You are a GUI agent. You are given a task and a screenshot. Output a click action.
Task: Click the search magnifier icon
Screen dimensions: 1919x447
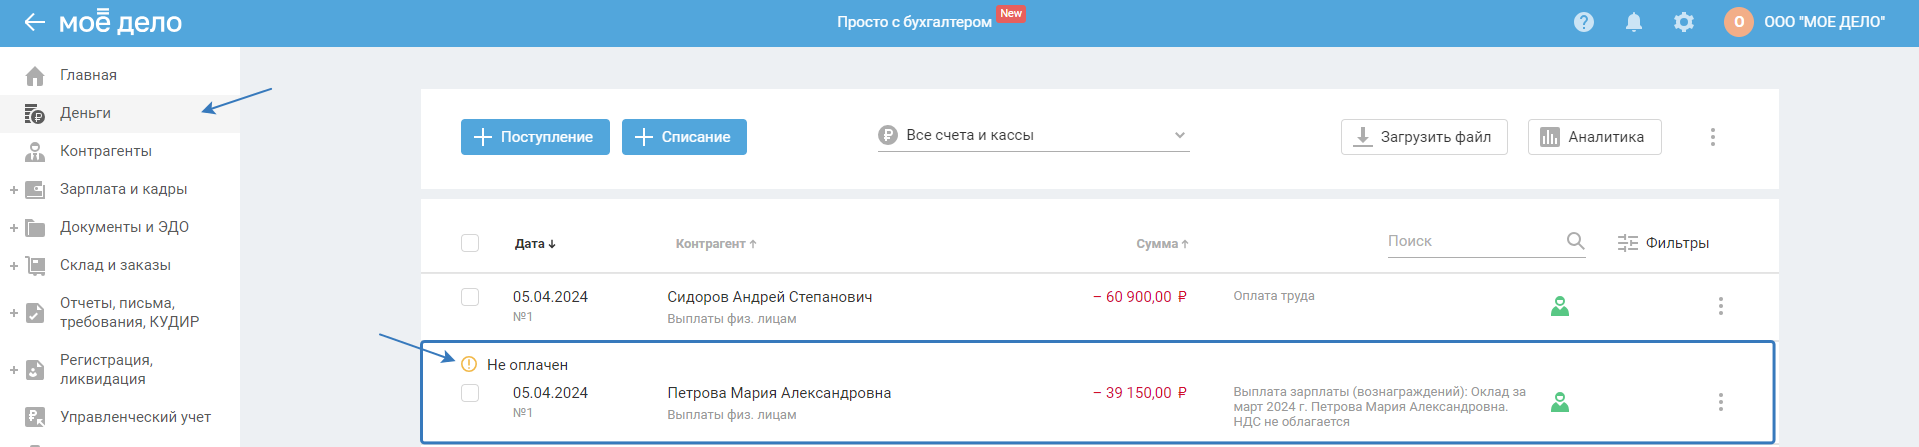coord(1575,241)
